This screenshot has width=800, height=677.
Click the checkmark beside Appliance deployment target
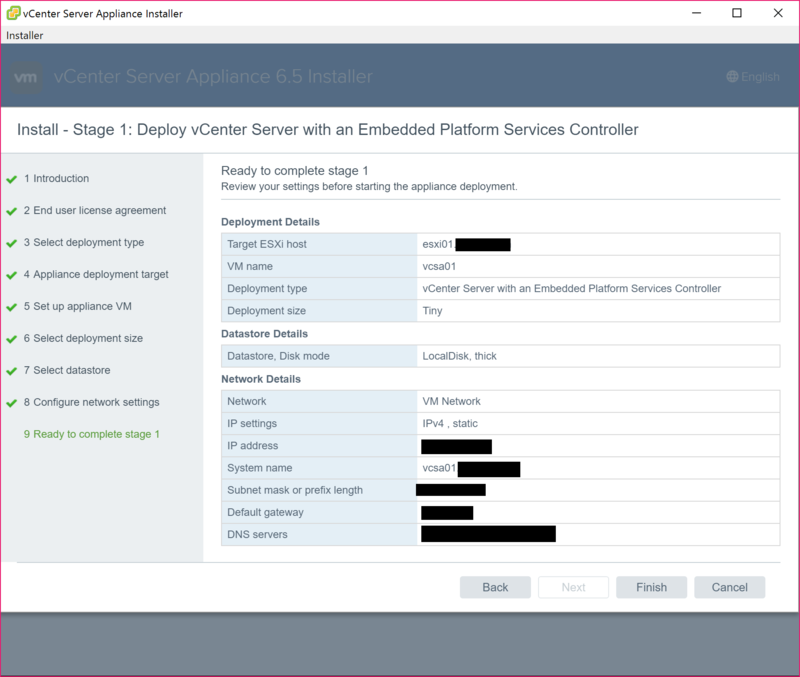(x=11, y=275)
